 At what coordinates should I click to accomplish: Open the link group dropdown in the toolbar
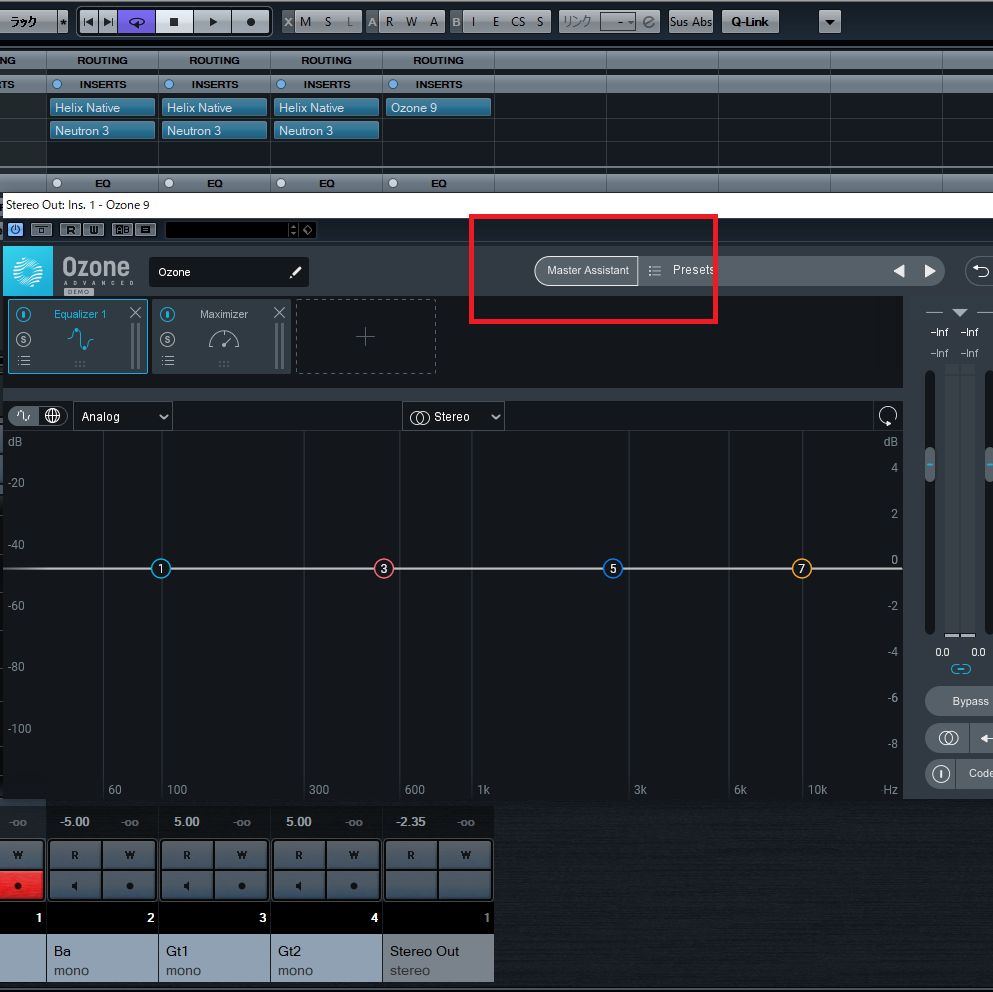click(x=617, y=22)
